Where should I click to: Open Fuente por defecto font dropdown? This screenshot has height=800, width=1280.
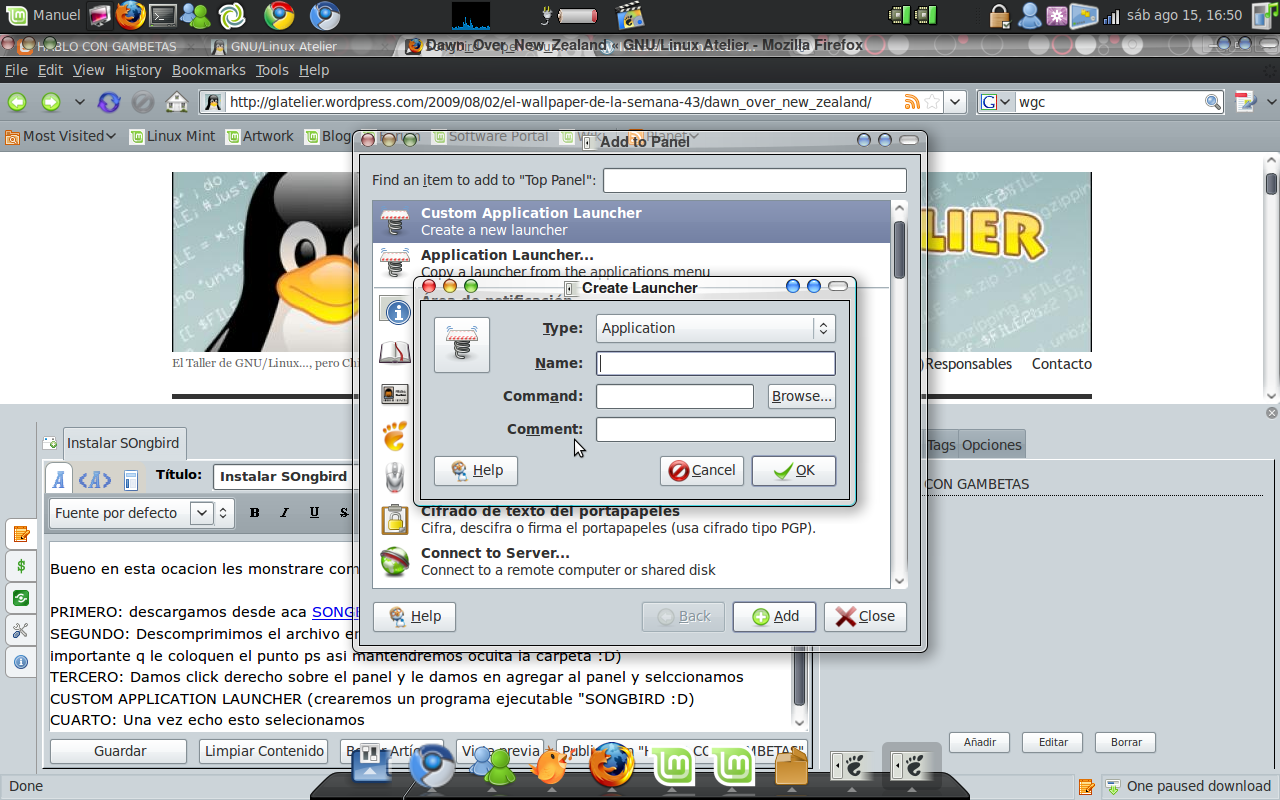click(x=132, y=513)
